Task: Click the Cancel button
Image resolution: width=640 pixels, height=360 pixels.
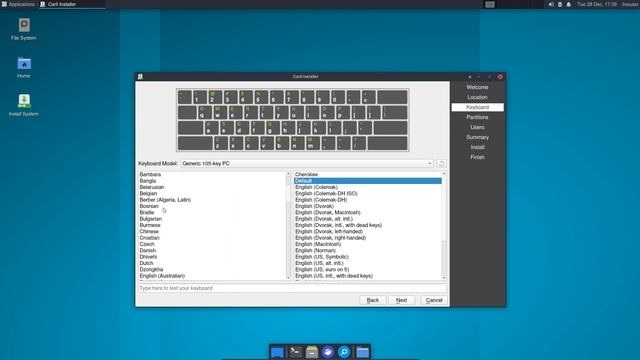Action: [x=434, y=300]
